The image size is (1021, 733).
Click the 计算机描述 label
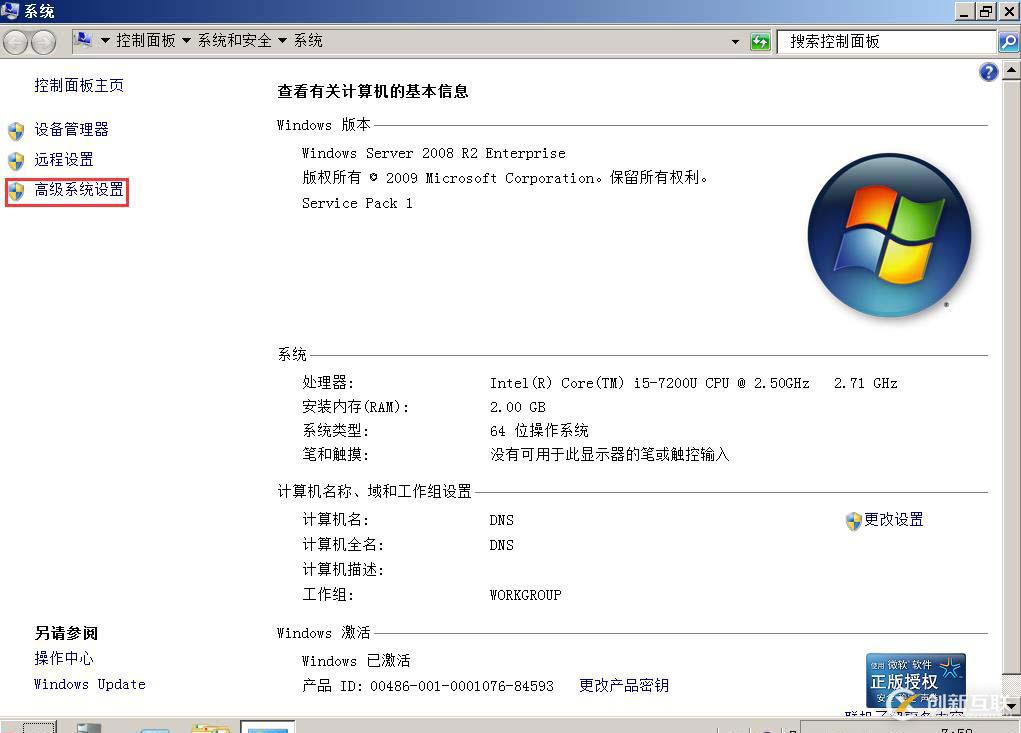343,570
